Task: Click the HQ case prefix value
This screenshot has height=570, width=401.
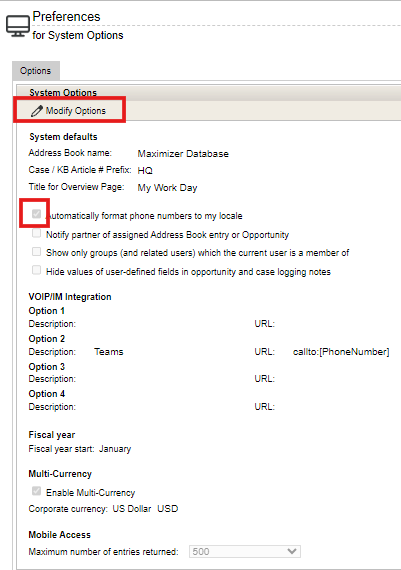Action: click(x=145, y=170)
